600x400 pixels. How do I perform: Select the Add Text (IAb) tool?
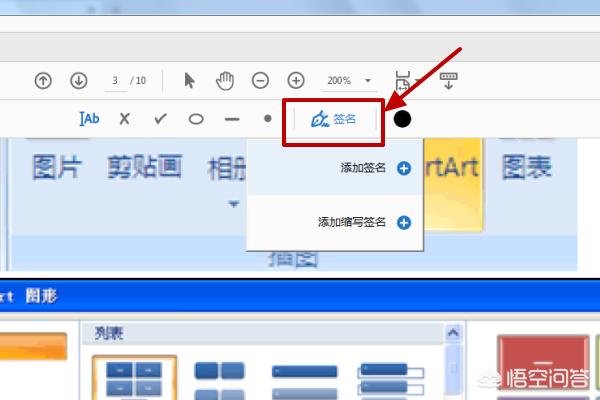(90, 119)
